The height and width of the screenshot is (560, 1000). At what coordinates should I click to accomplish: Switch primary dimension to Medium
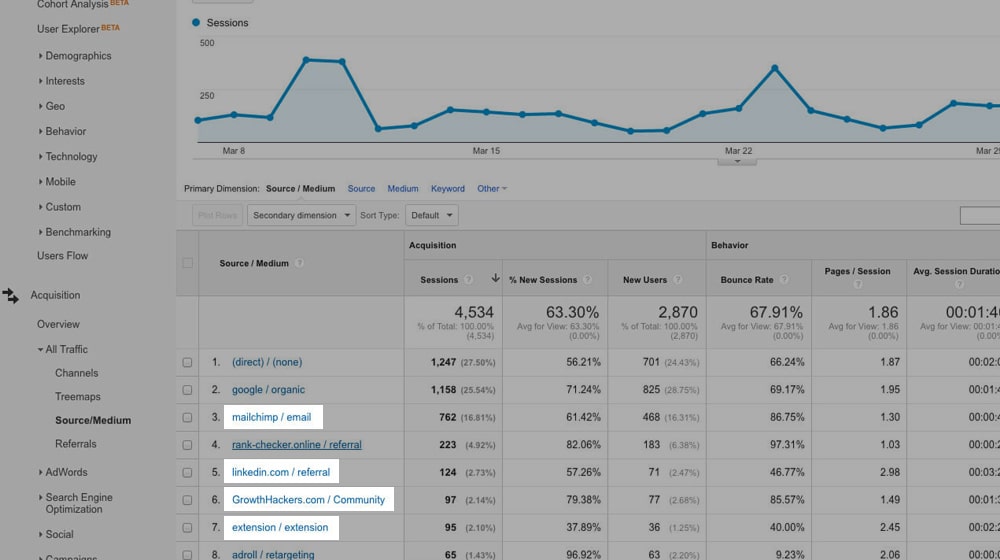tap(403, 189)
